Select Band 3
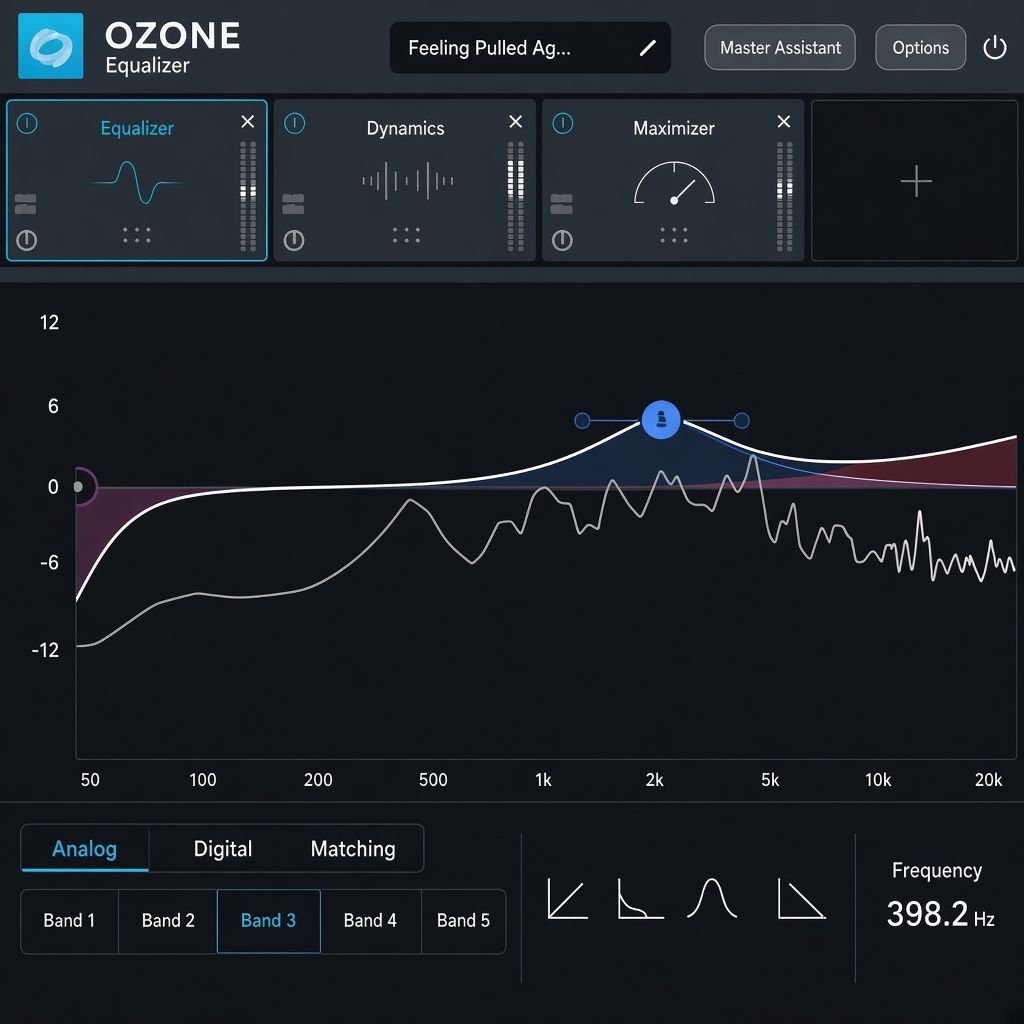Screen dimensions: 1024x1024 click(x=268, y=921)
